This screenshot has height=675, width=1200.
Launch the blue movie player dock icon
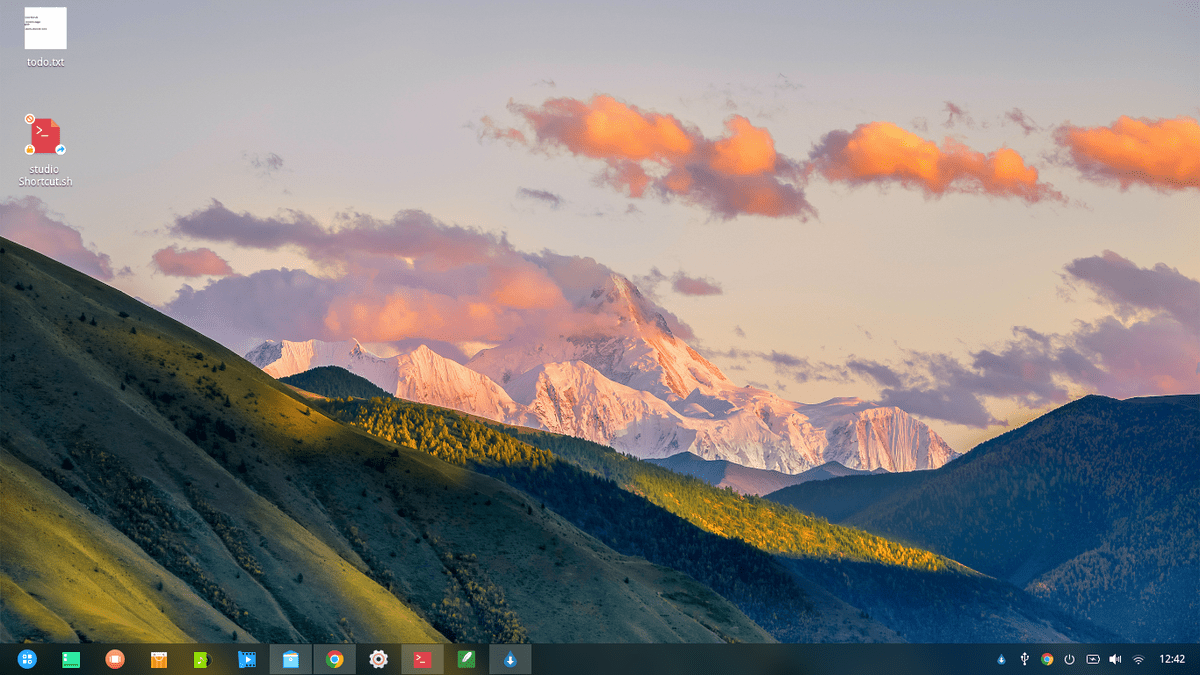click(x=246, y=659)
